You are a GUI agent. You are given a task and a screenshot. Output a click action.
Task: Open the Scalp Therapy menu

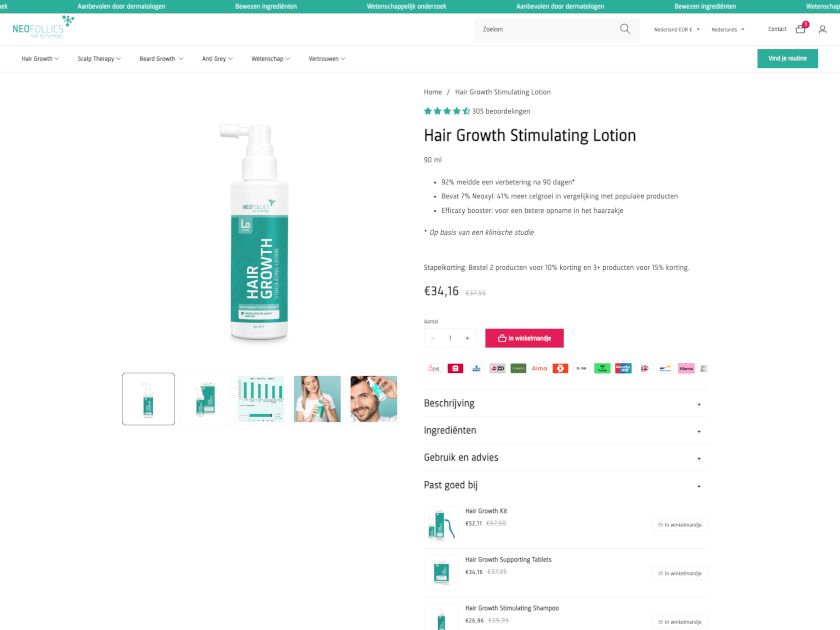click(x=99, y=59)
